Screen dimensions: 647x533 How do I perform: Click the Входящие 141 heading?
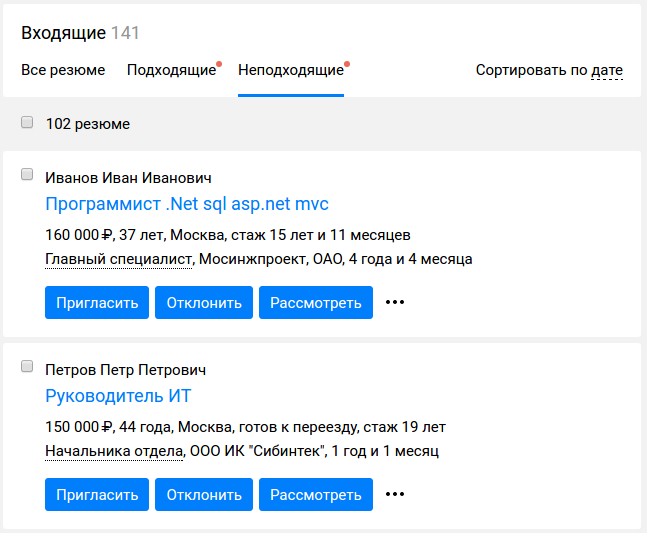pyautogui.click(x=80, y=33)
